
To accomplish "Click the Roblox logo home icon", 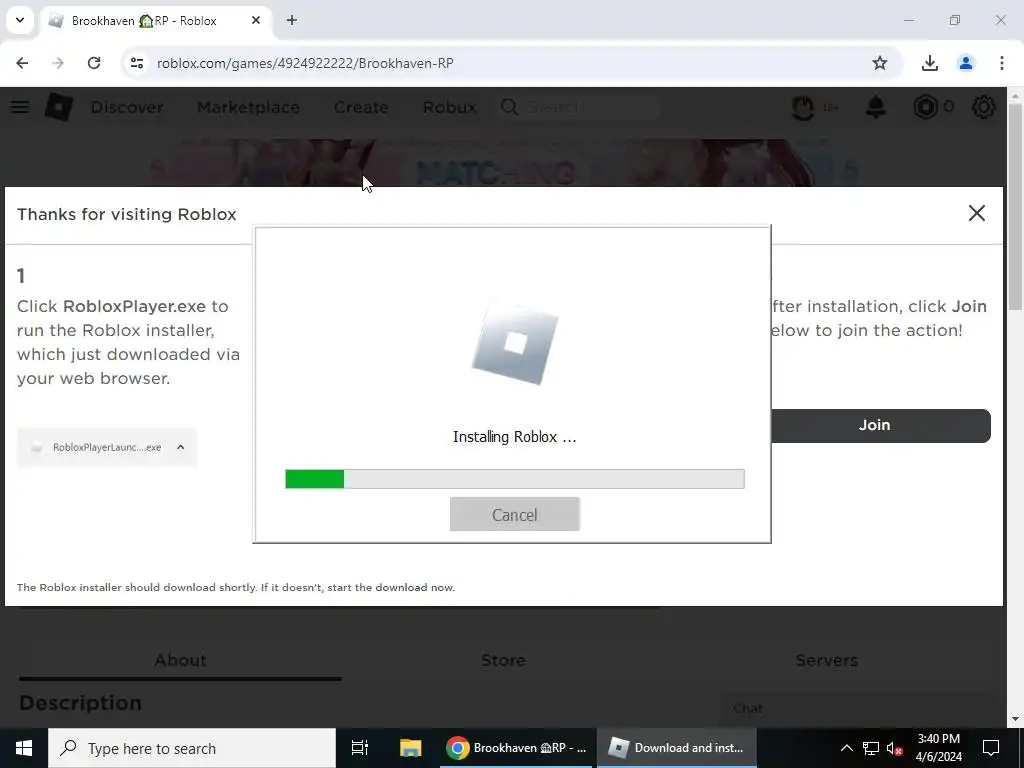I will pos(59,107).
